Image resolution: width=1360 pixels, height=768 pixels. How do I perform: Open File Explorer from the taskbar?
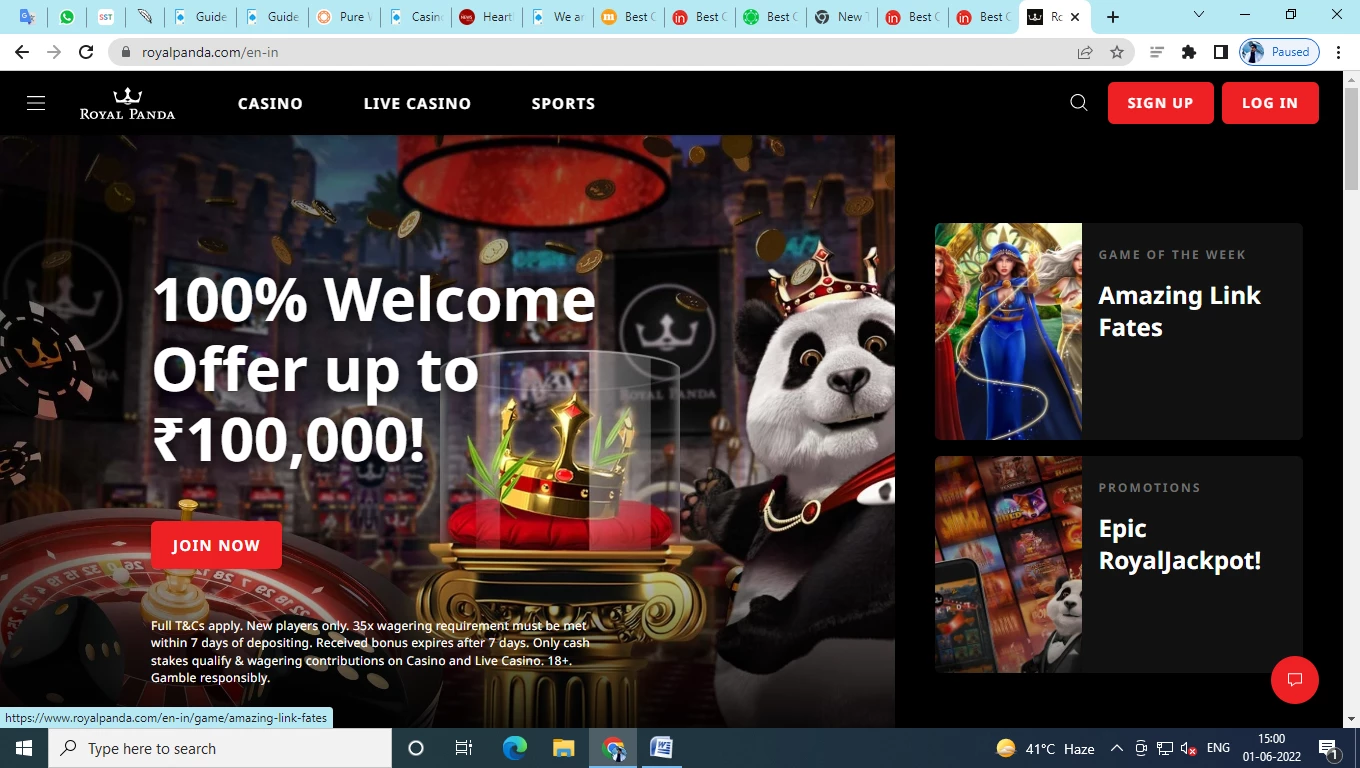point(564,748)
